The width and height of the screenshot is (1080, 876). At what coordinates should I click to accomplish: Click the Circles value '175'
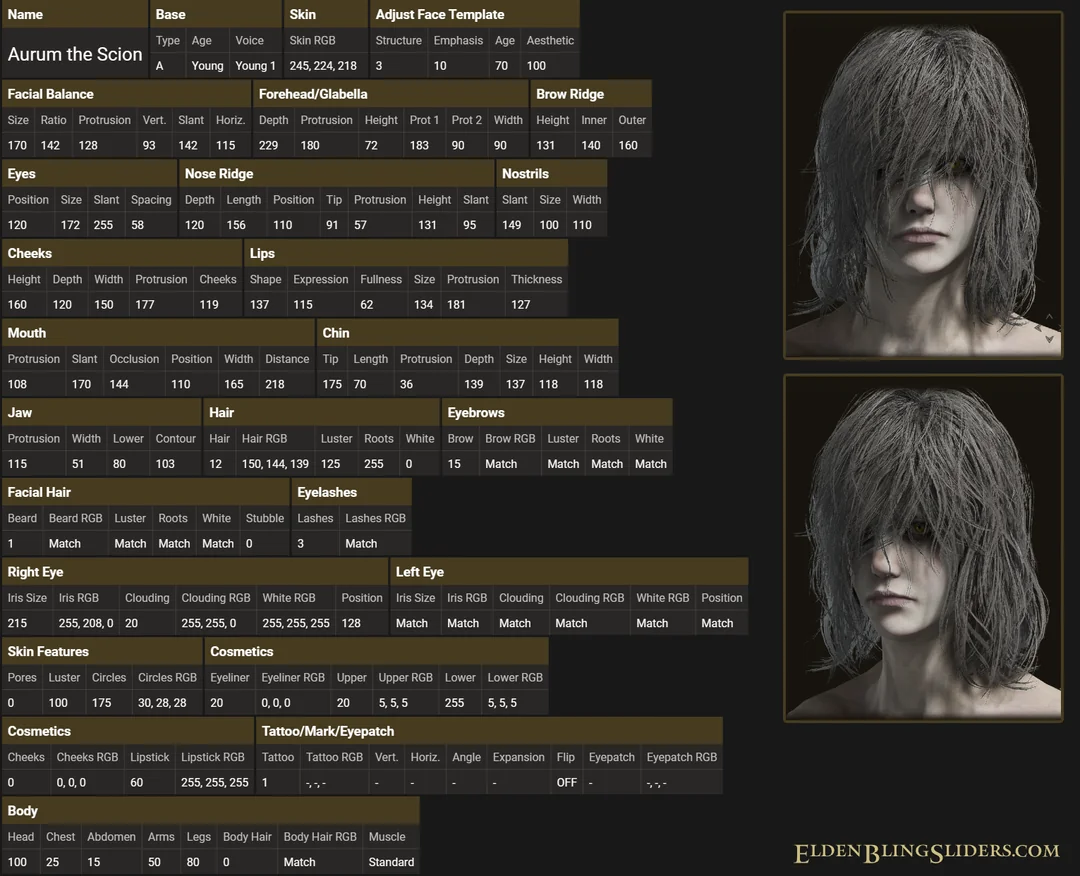click(x=101, y=702)
